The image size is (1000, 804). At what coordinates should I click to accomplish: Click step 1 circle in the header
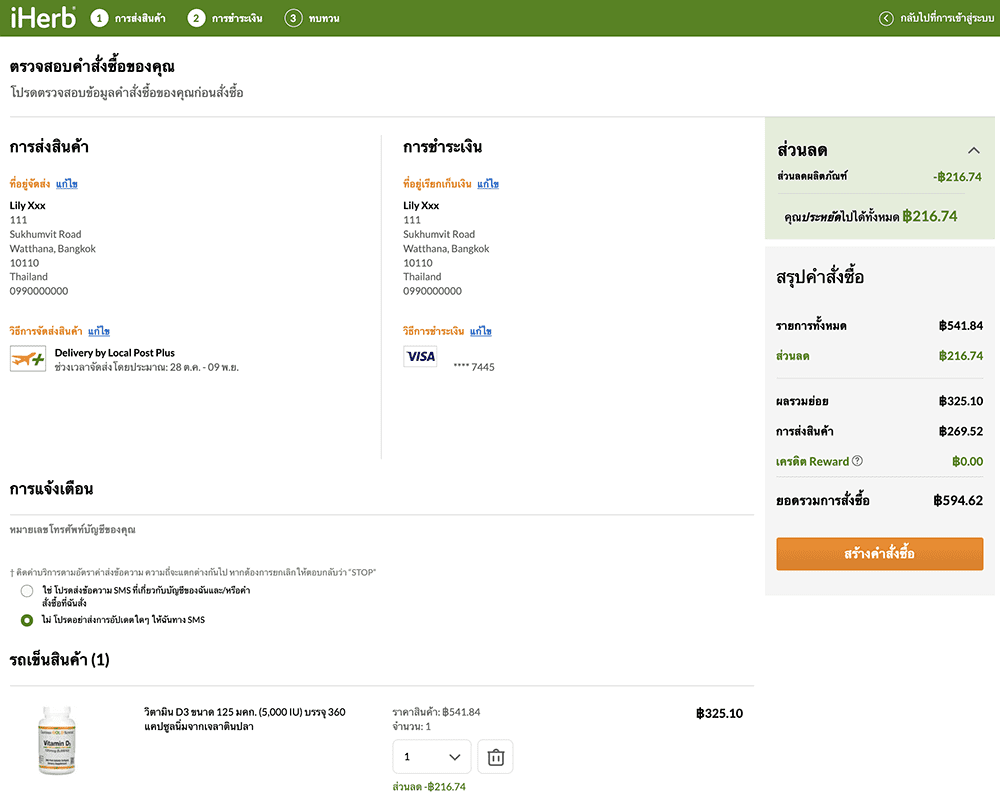99,18
